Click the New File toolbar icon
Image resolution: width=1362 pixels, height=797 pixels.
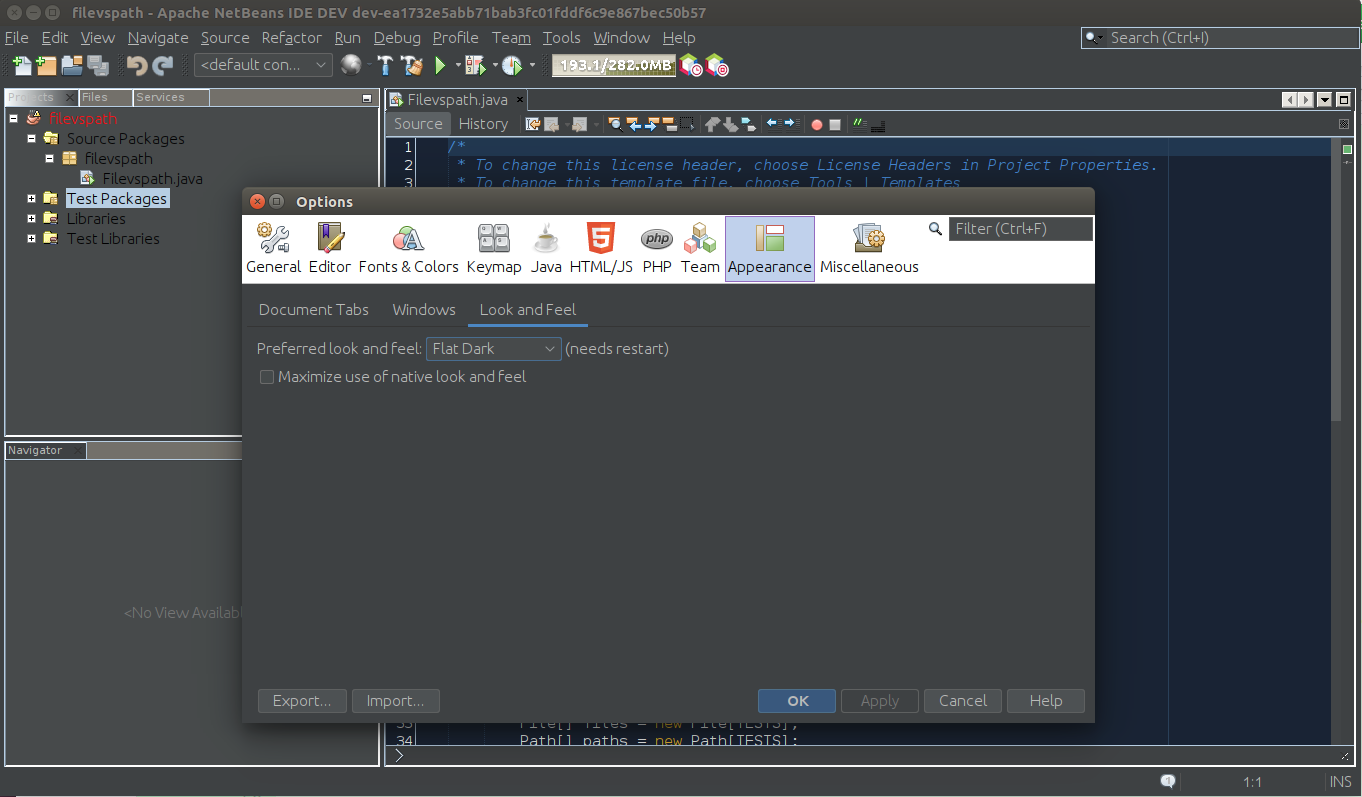[x=22, y=66]
